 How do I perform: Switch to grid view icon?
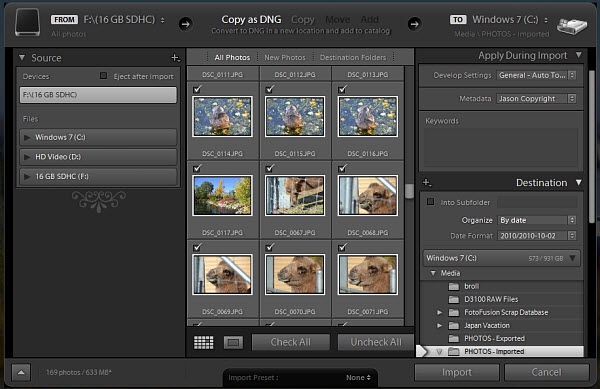click(x=204, y=342)
